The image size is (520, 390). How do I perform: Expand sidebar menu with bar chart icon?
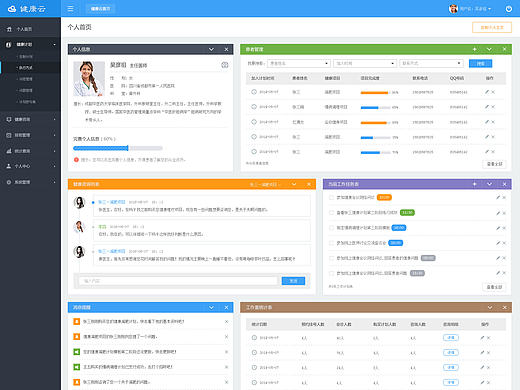pos(30,151)
